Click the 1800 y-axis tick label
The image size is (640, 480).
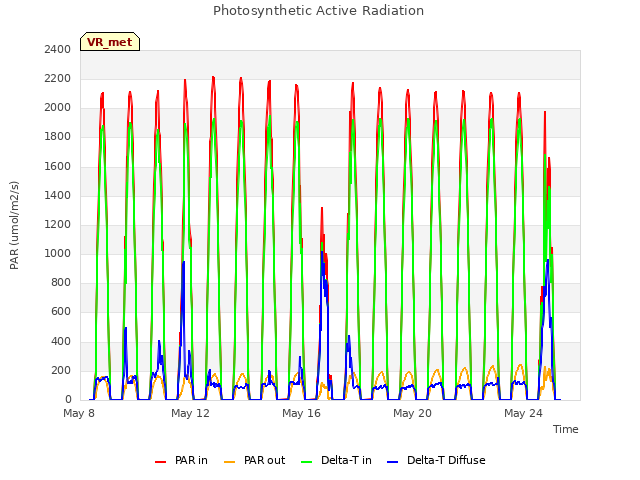click(x=58, y=137)
